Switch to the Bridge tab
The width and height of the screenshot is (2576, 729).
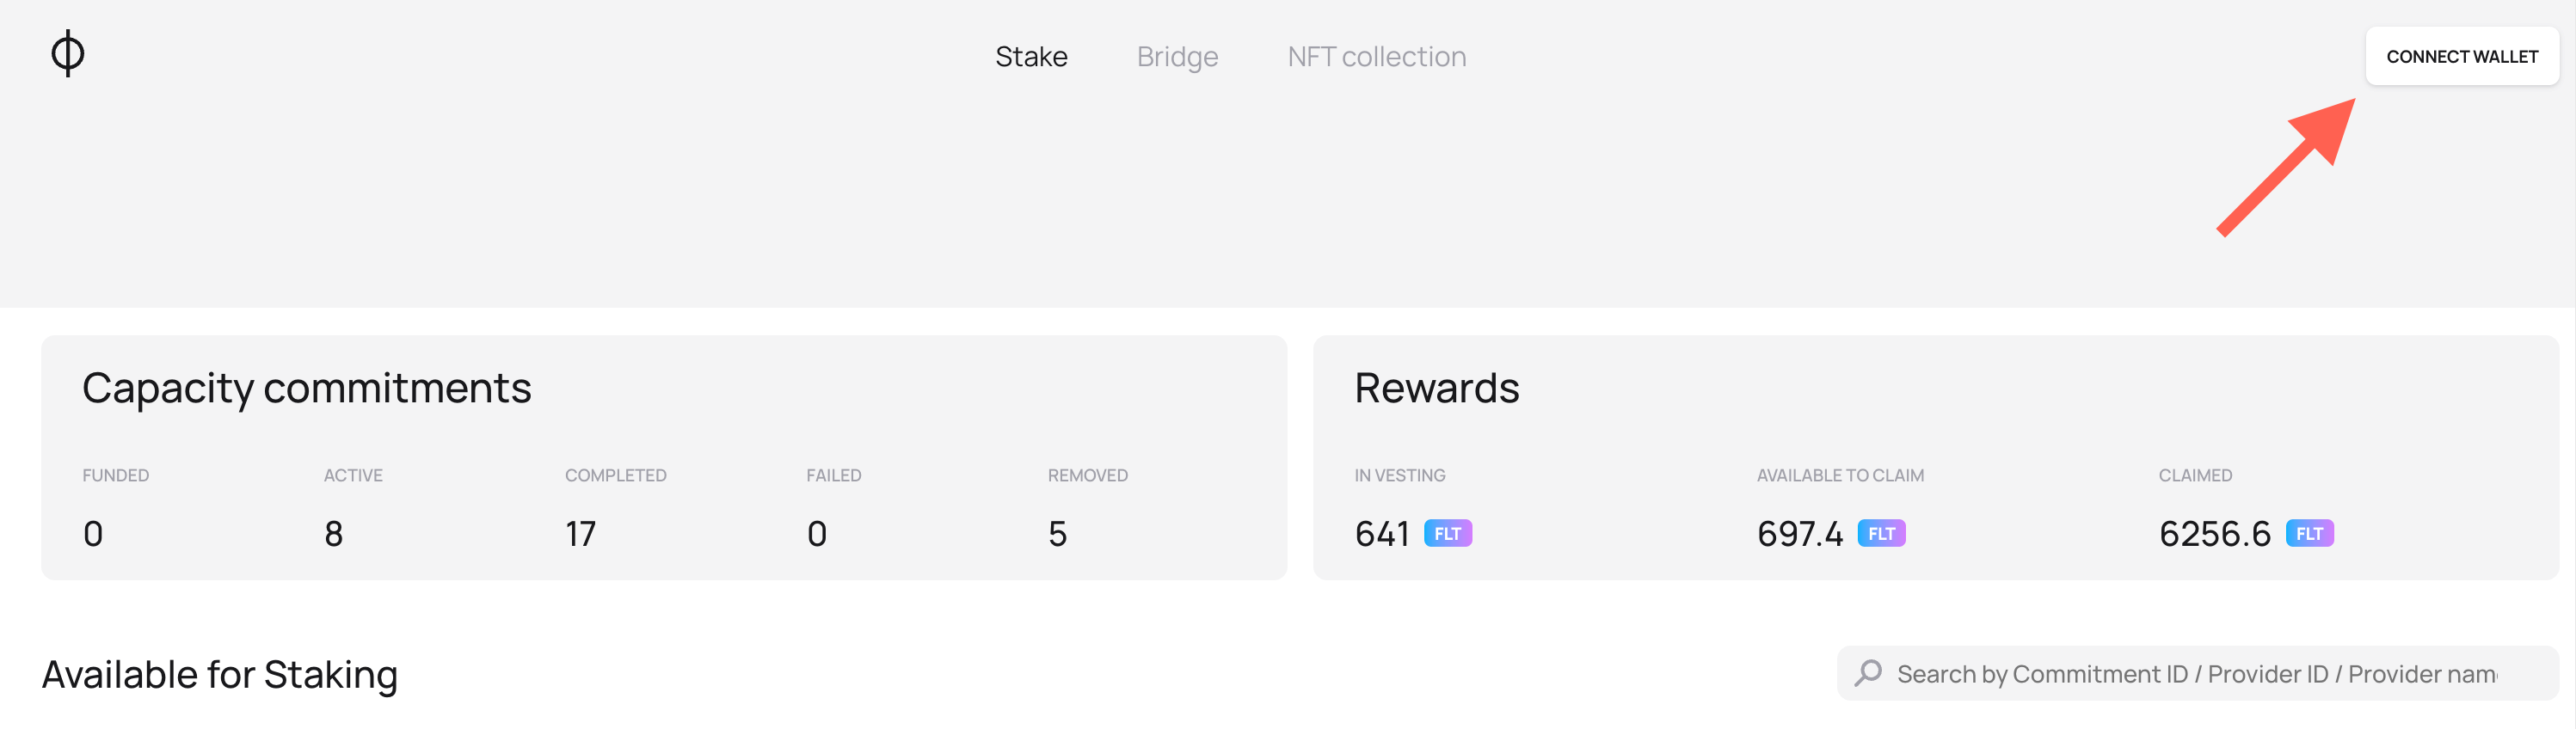tap(1177, 56)
